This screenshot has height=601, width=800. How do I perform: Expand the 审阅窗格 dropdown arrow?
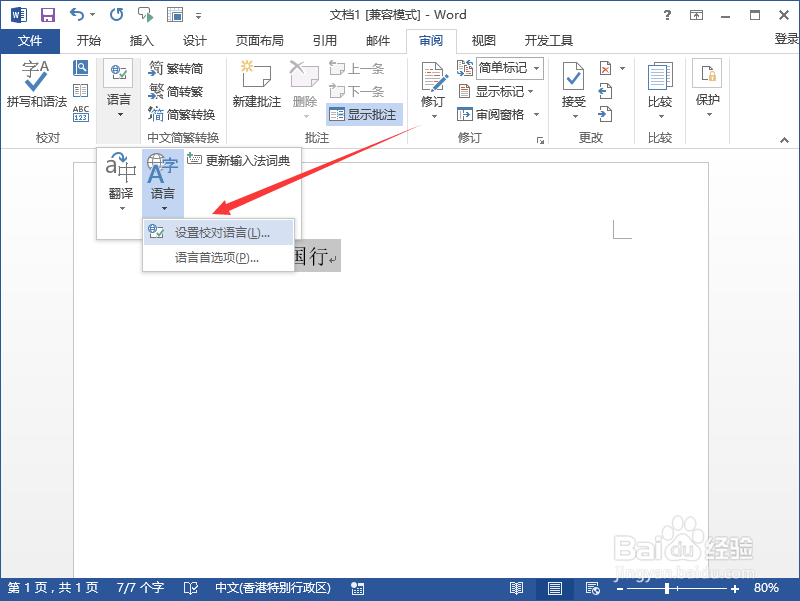pos(534,114)
